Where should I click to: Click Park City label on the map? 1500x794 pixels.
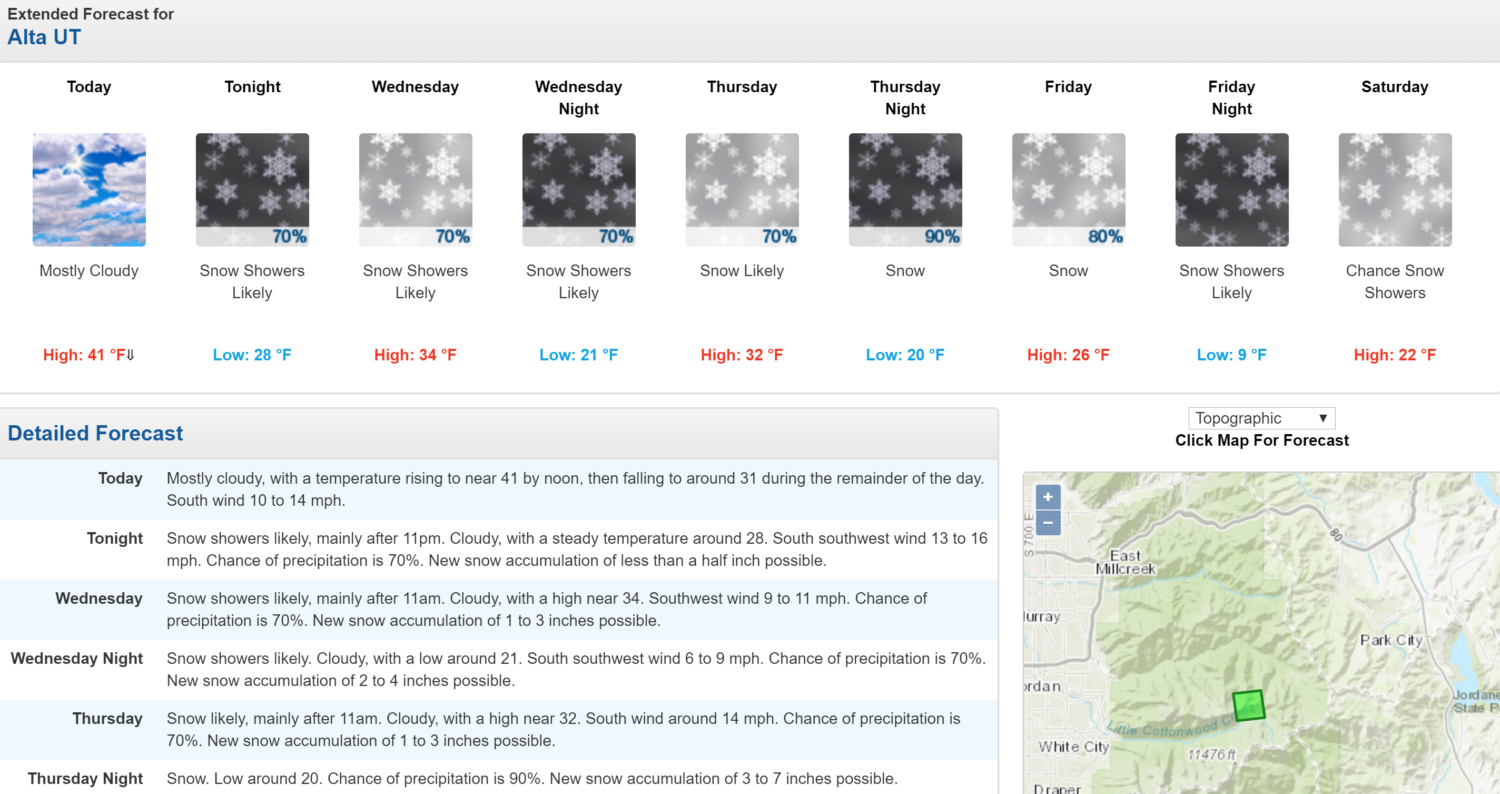point(1391,640)
